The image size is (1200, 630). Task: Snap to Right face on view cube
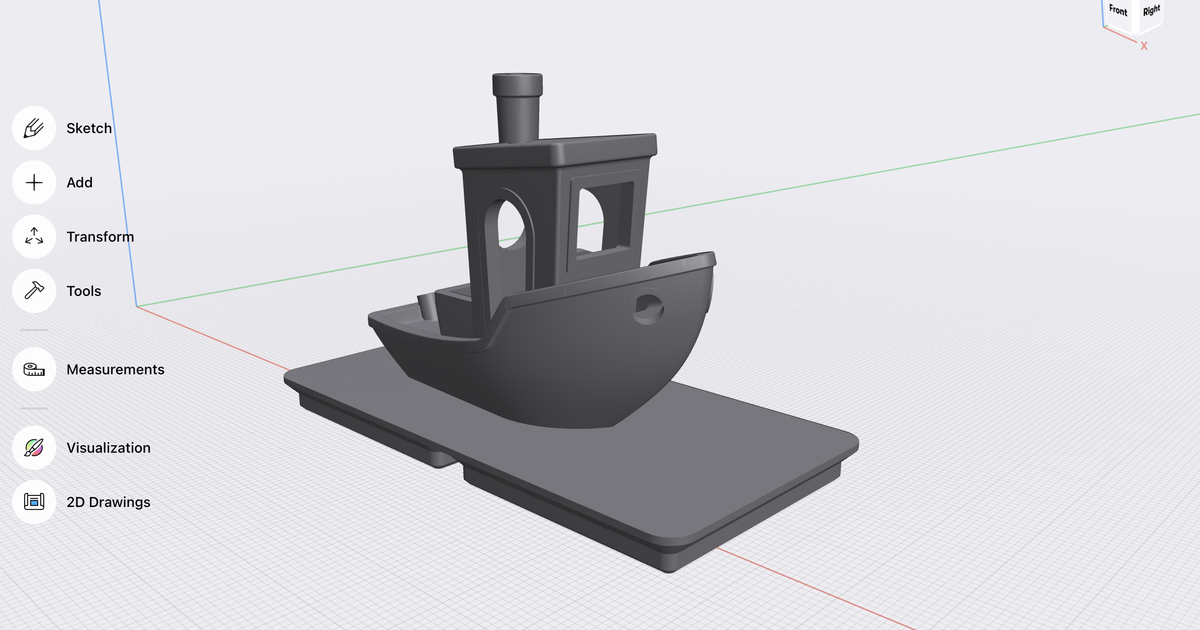tap(1151, 12)
